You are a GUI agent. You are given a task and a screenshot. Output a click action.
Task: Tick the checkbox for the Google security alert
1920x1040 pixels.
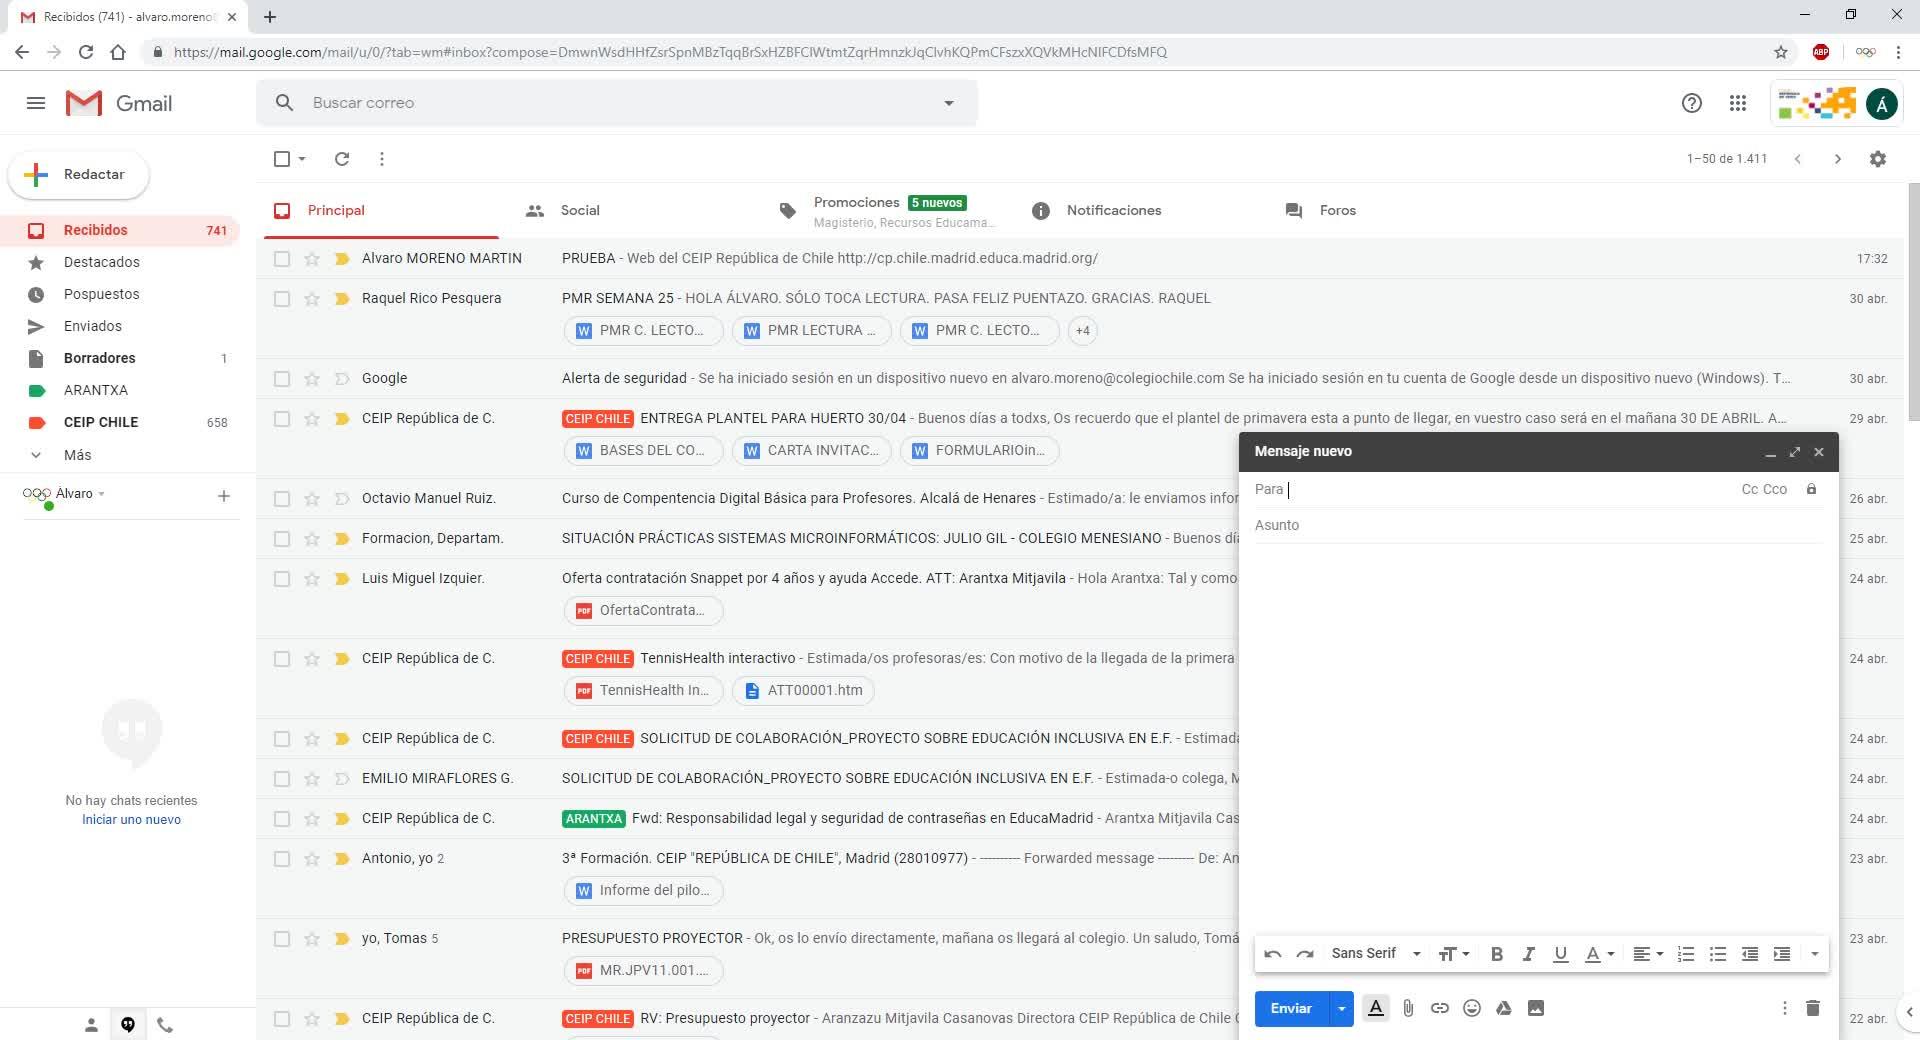click(282, 379)
